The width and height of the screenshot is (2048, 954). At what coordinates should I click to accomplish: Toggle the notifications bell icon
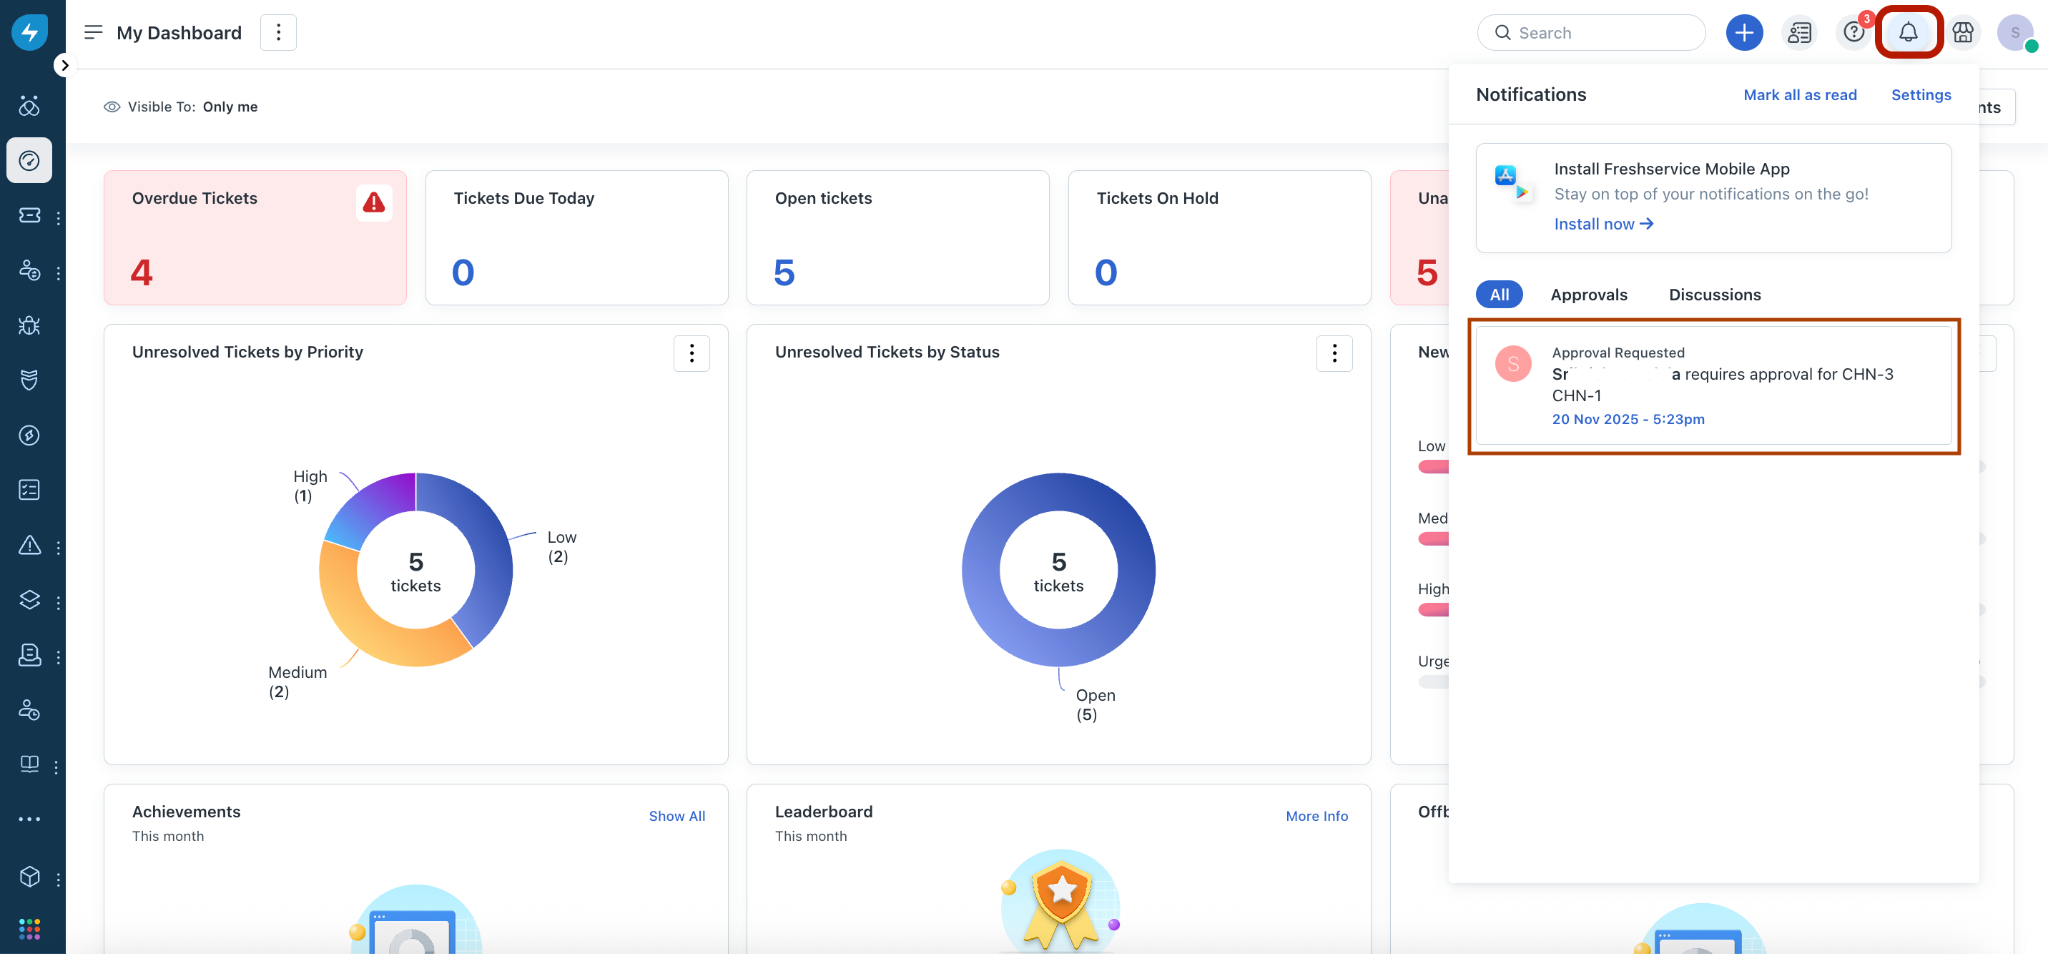[x=1908, y=33]
